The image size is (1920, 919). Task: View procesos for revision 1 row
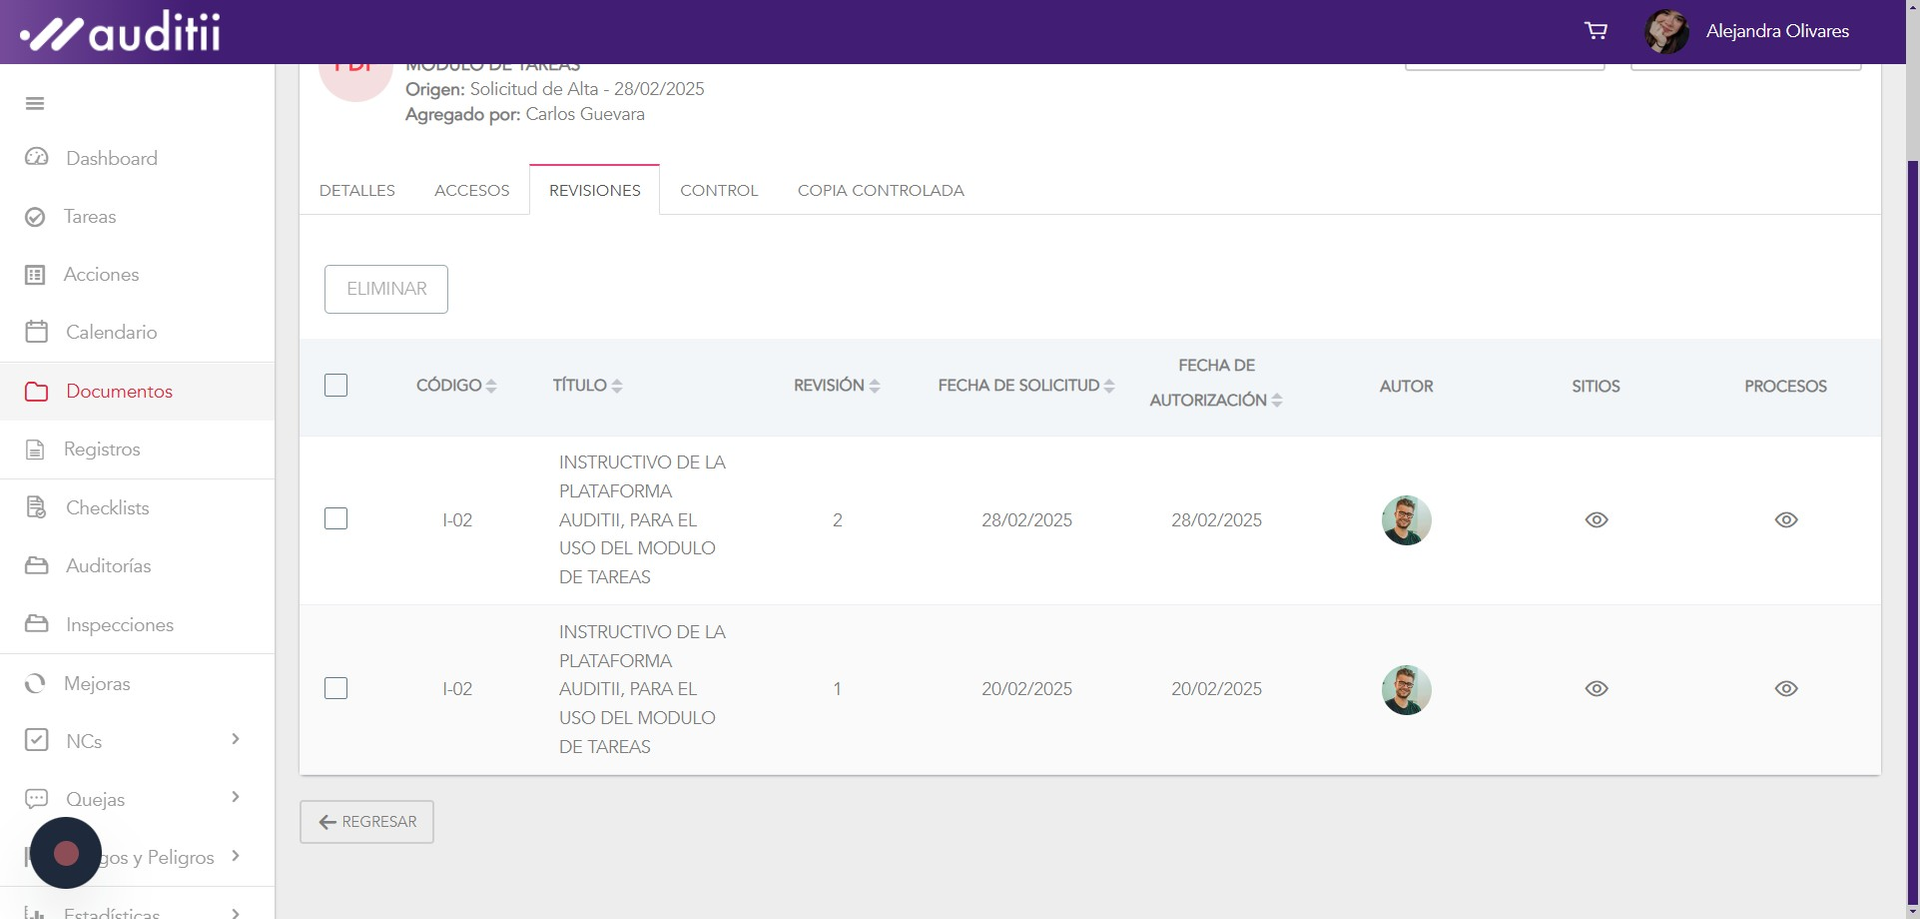[x=1786, y=689]
